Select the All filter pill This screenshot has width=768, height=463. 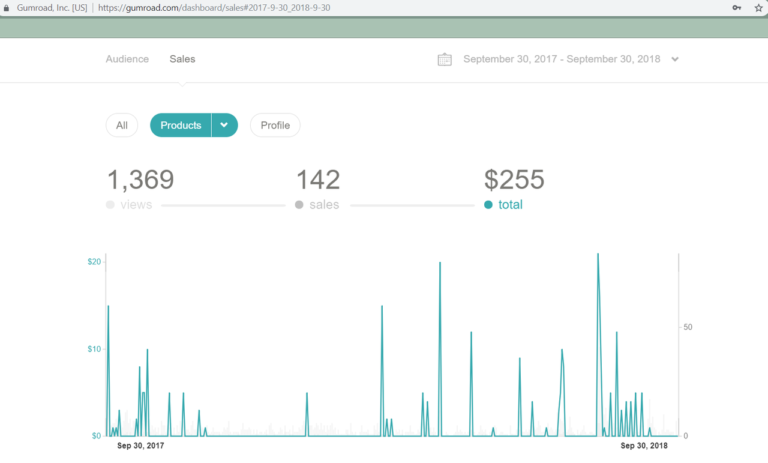[122, 125]
